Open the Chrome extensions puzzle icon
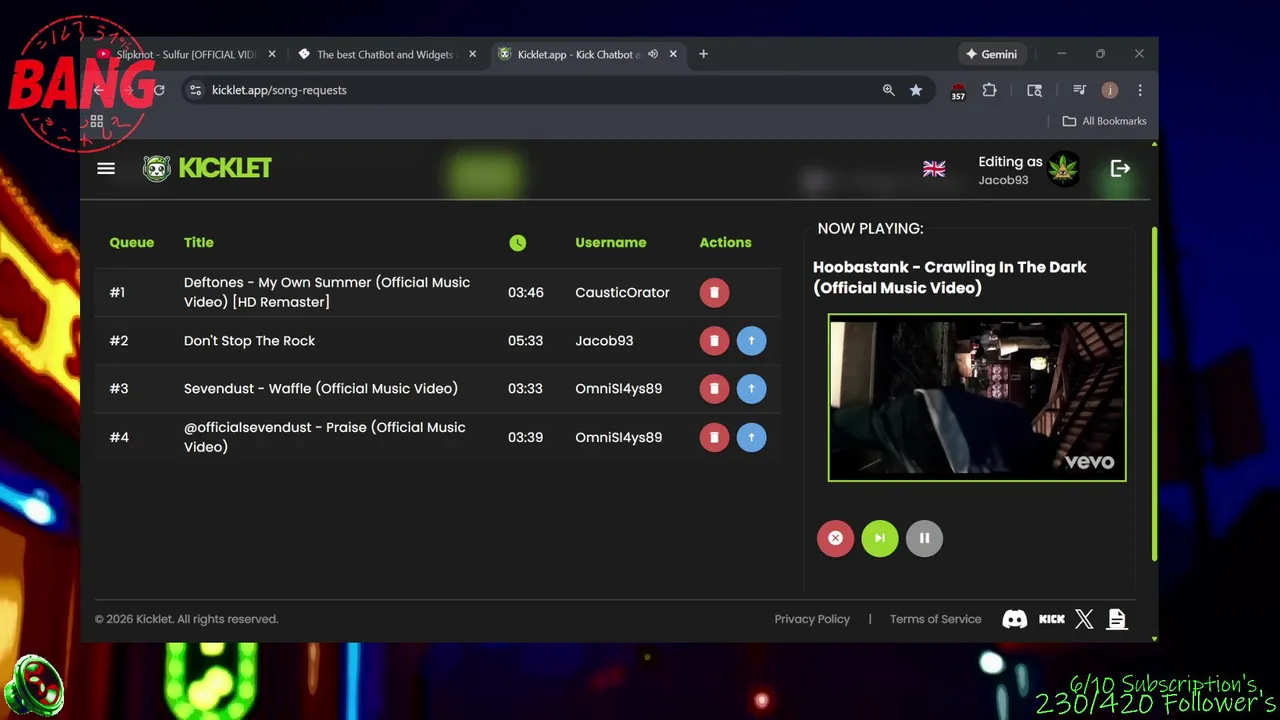Viewport: 1280px width, 720px height. coord(989,90)
